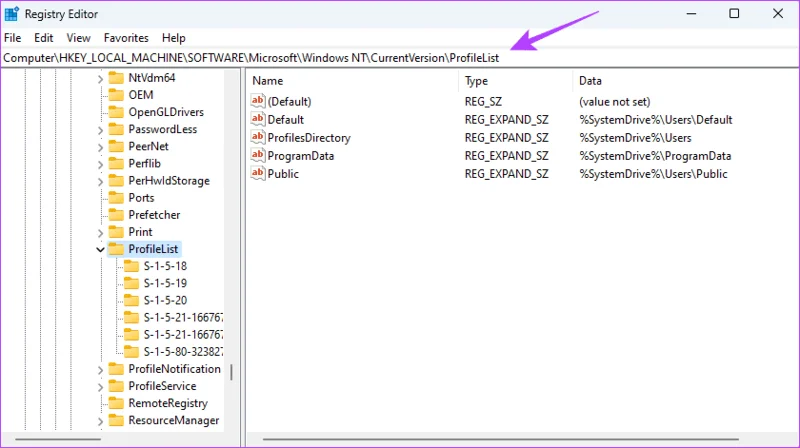This screenshot has height=448, width=800.
Task: Click the ProfilesDirectory value icon
Action: pyautogui.click(x=258, y=137)
